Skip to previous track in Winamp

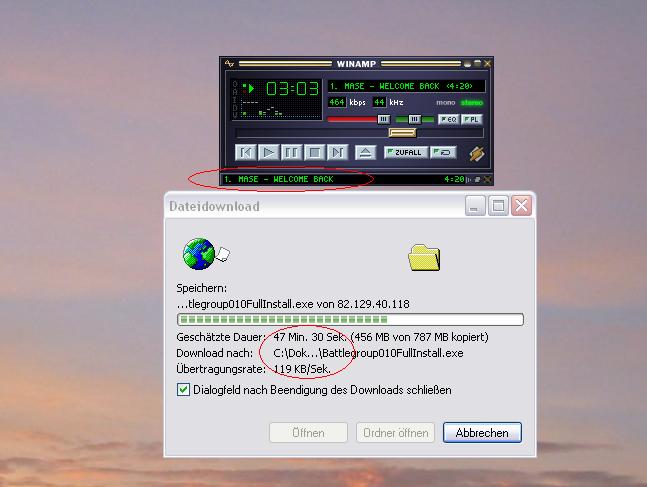point(246,153)
